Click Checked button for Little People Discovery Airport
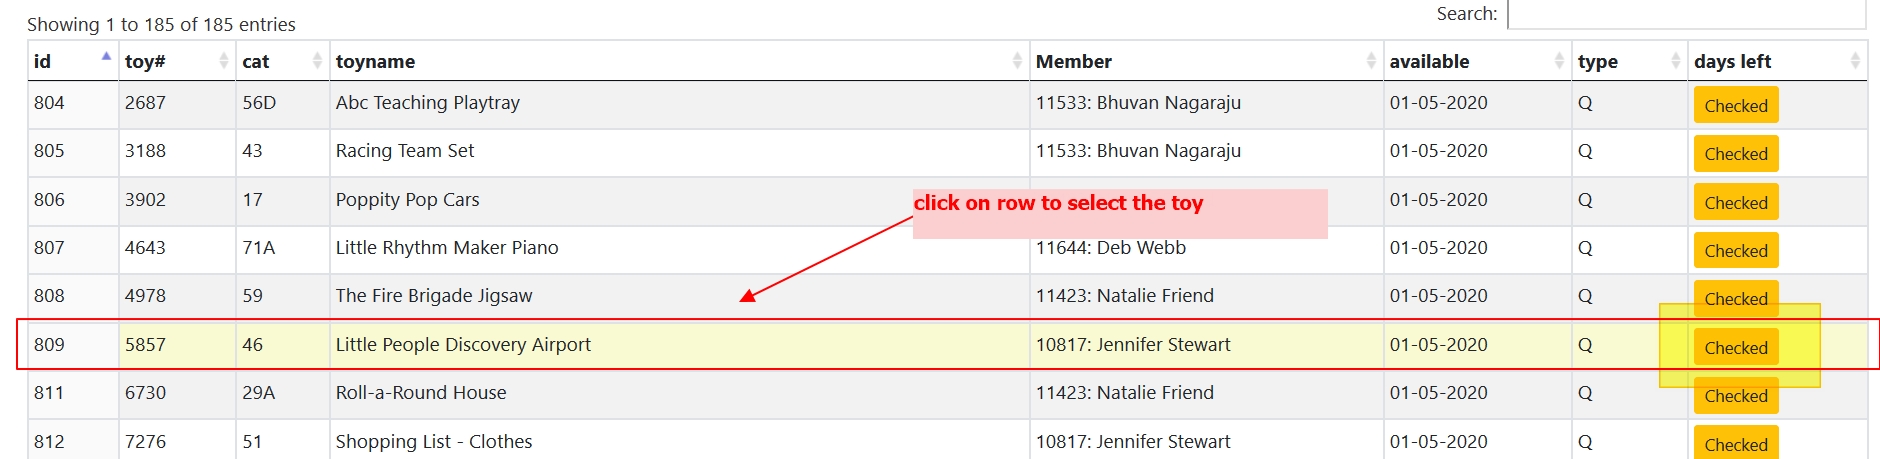Viewport: 1880px width, 459px height. pyautogui.click(x=1735, y=348)
